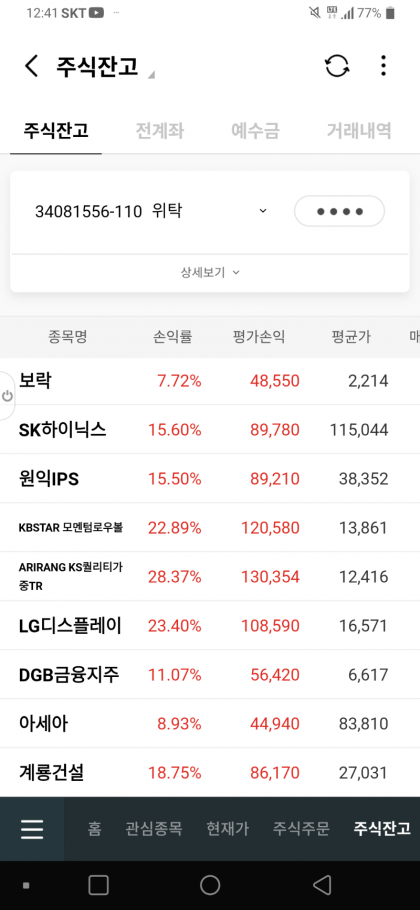Tap the Android recent apps square
Screen dimensions: 420x910
point(99,885)
